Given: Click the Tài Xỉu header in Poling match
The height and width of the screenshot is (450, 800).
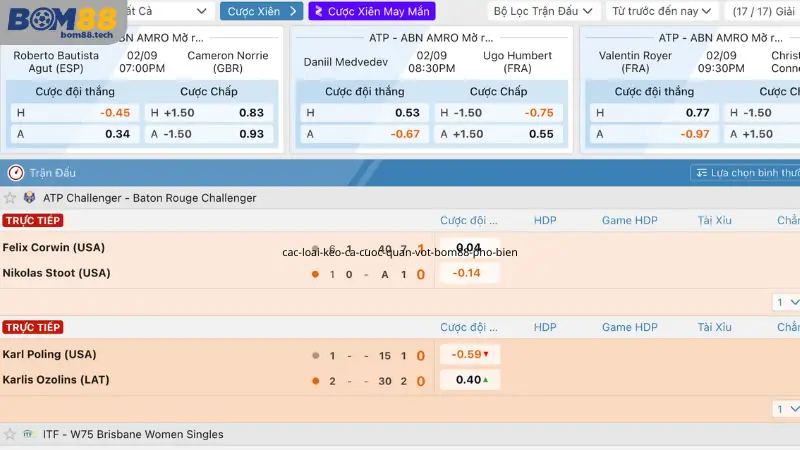Looking at the screenshot, I should 714,327.
